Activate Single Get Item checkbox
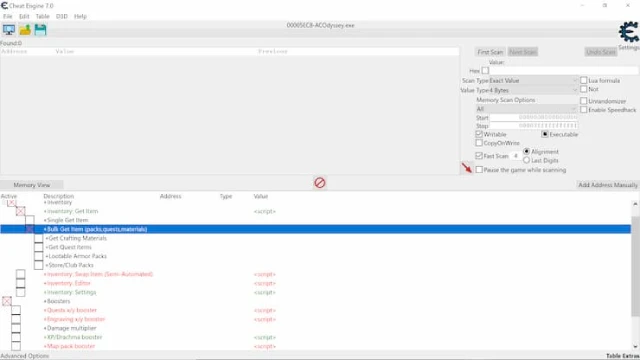 click(29, 220)
